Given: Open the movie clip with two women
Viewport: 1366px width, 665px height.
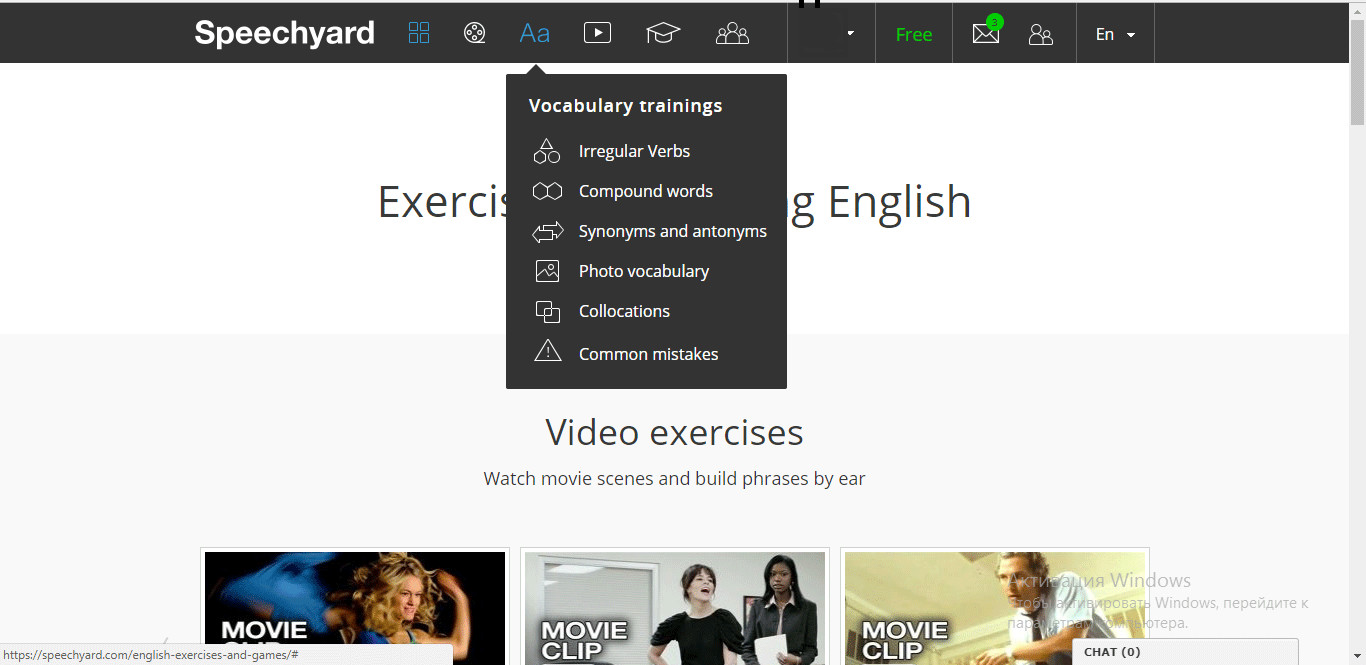Looking at the screenshot, I should click(x=675, y=607).
